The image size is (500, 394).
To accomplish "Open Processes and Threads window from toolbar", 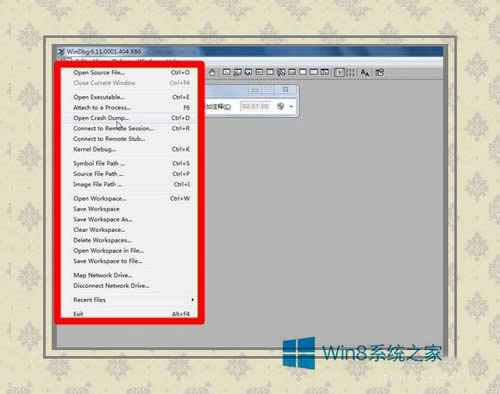I will 314,72.
